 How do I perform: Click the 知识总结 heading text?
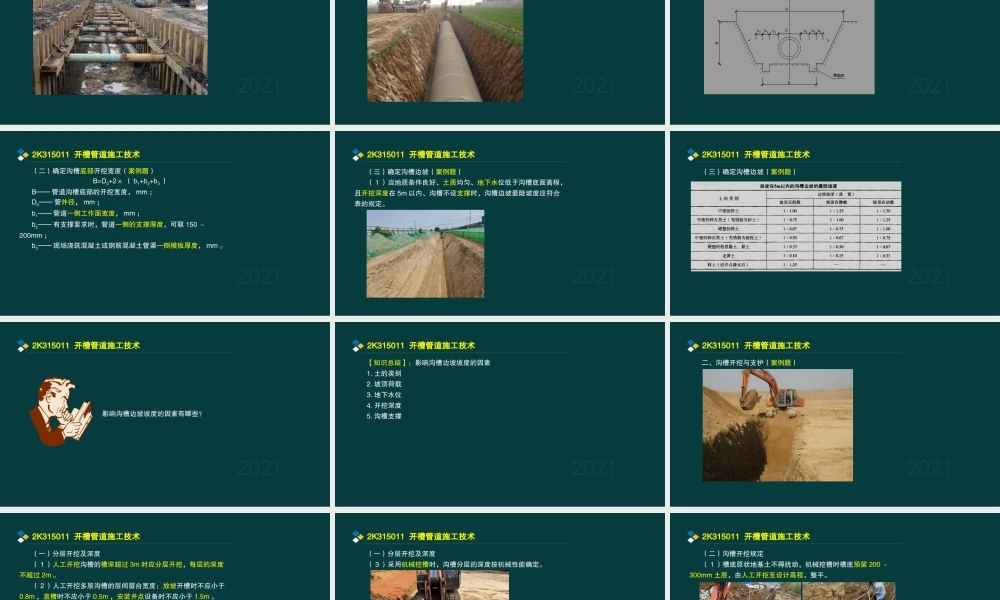[x=386, y=362]
